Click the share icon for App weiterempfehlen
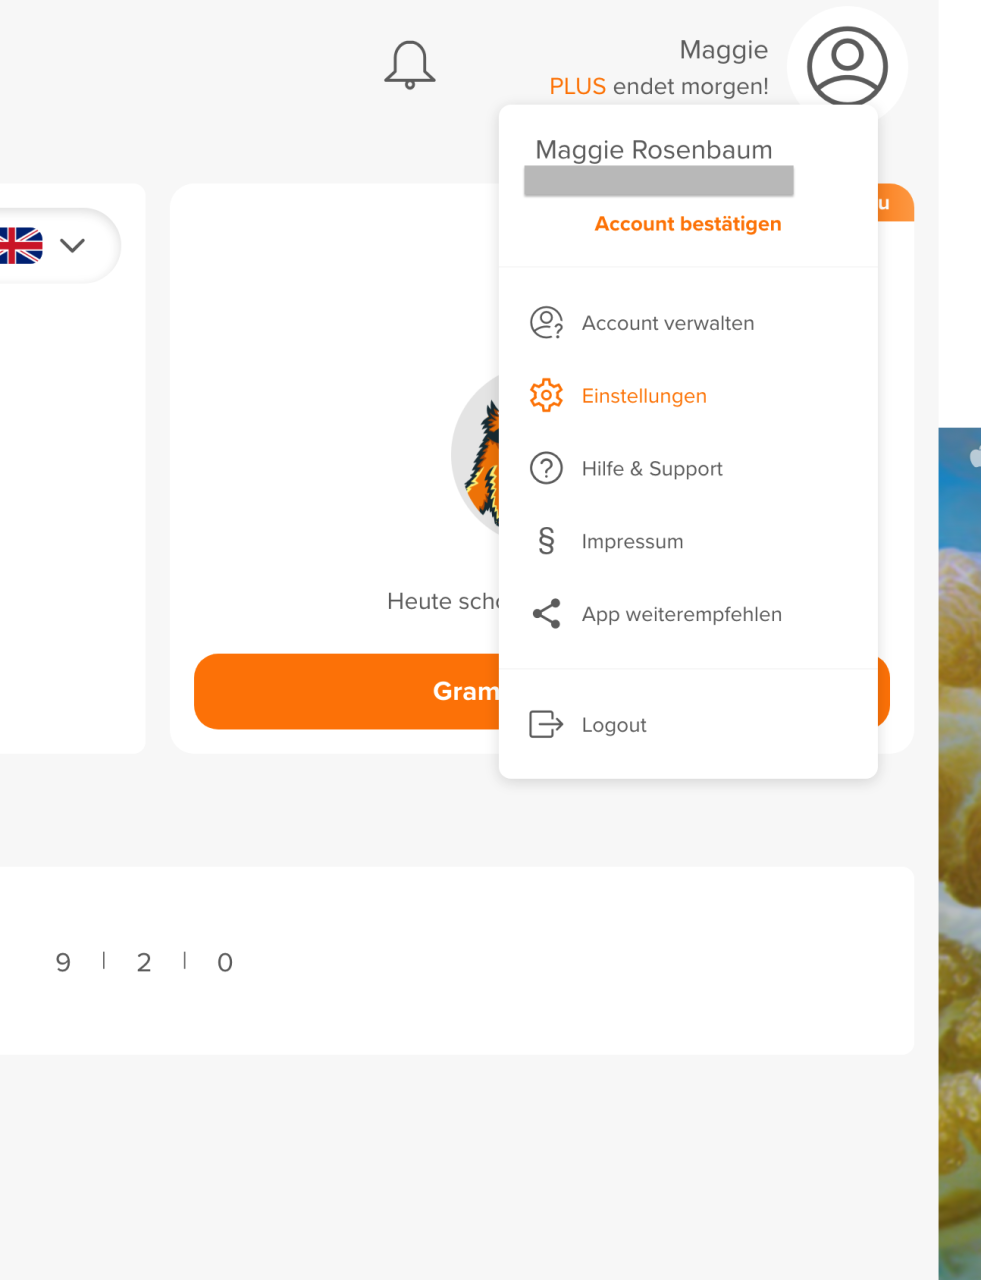 [546, 614]
